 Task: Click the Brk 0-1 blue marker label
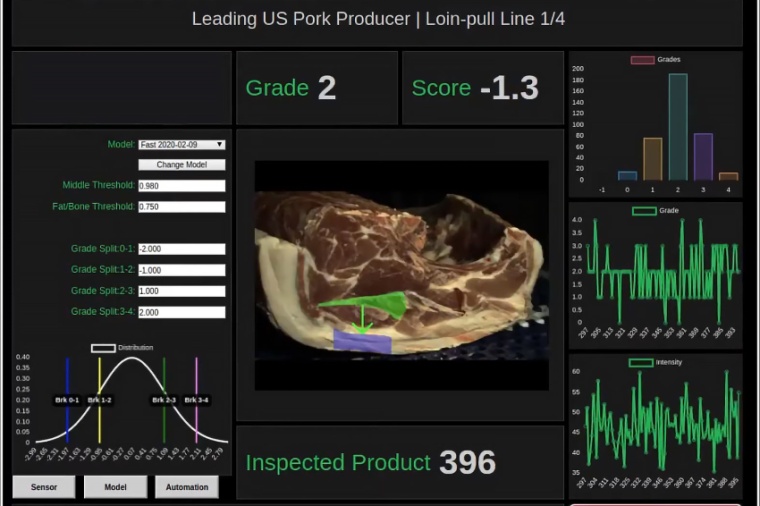coord(67,400)
